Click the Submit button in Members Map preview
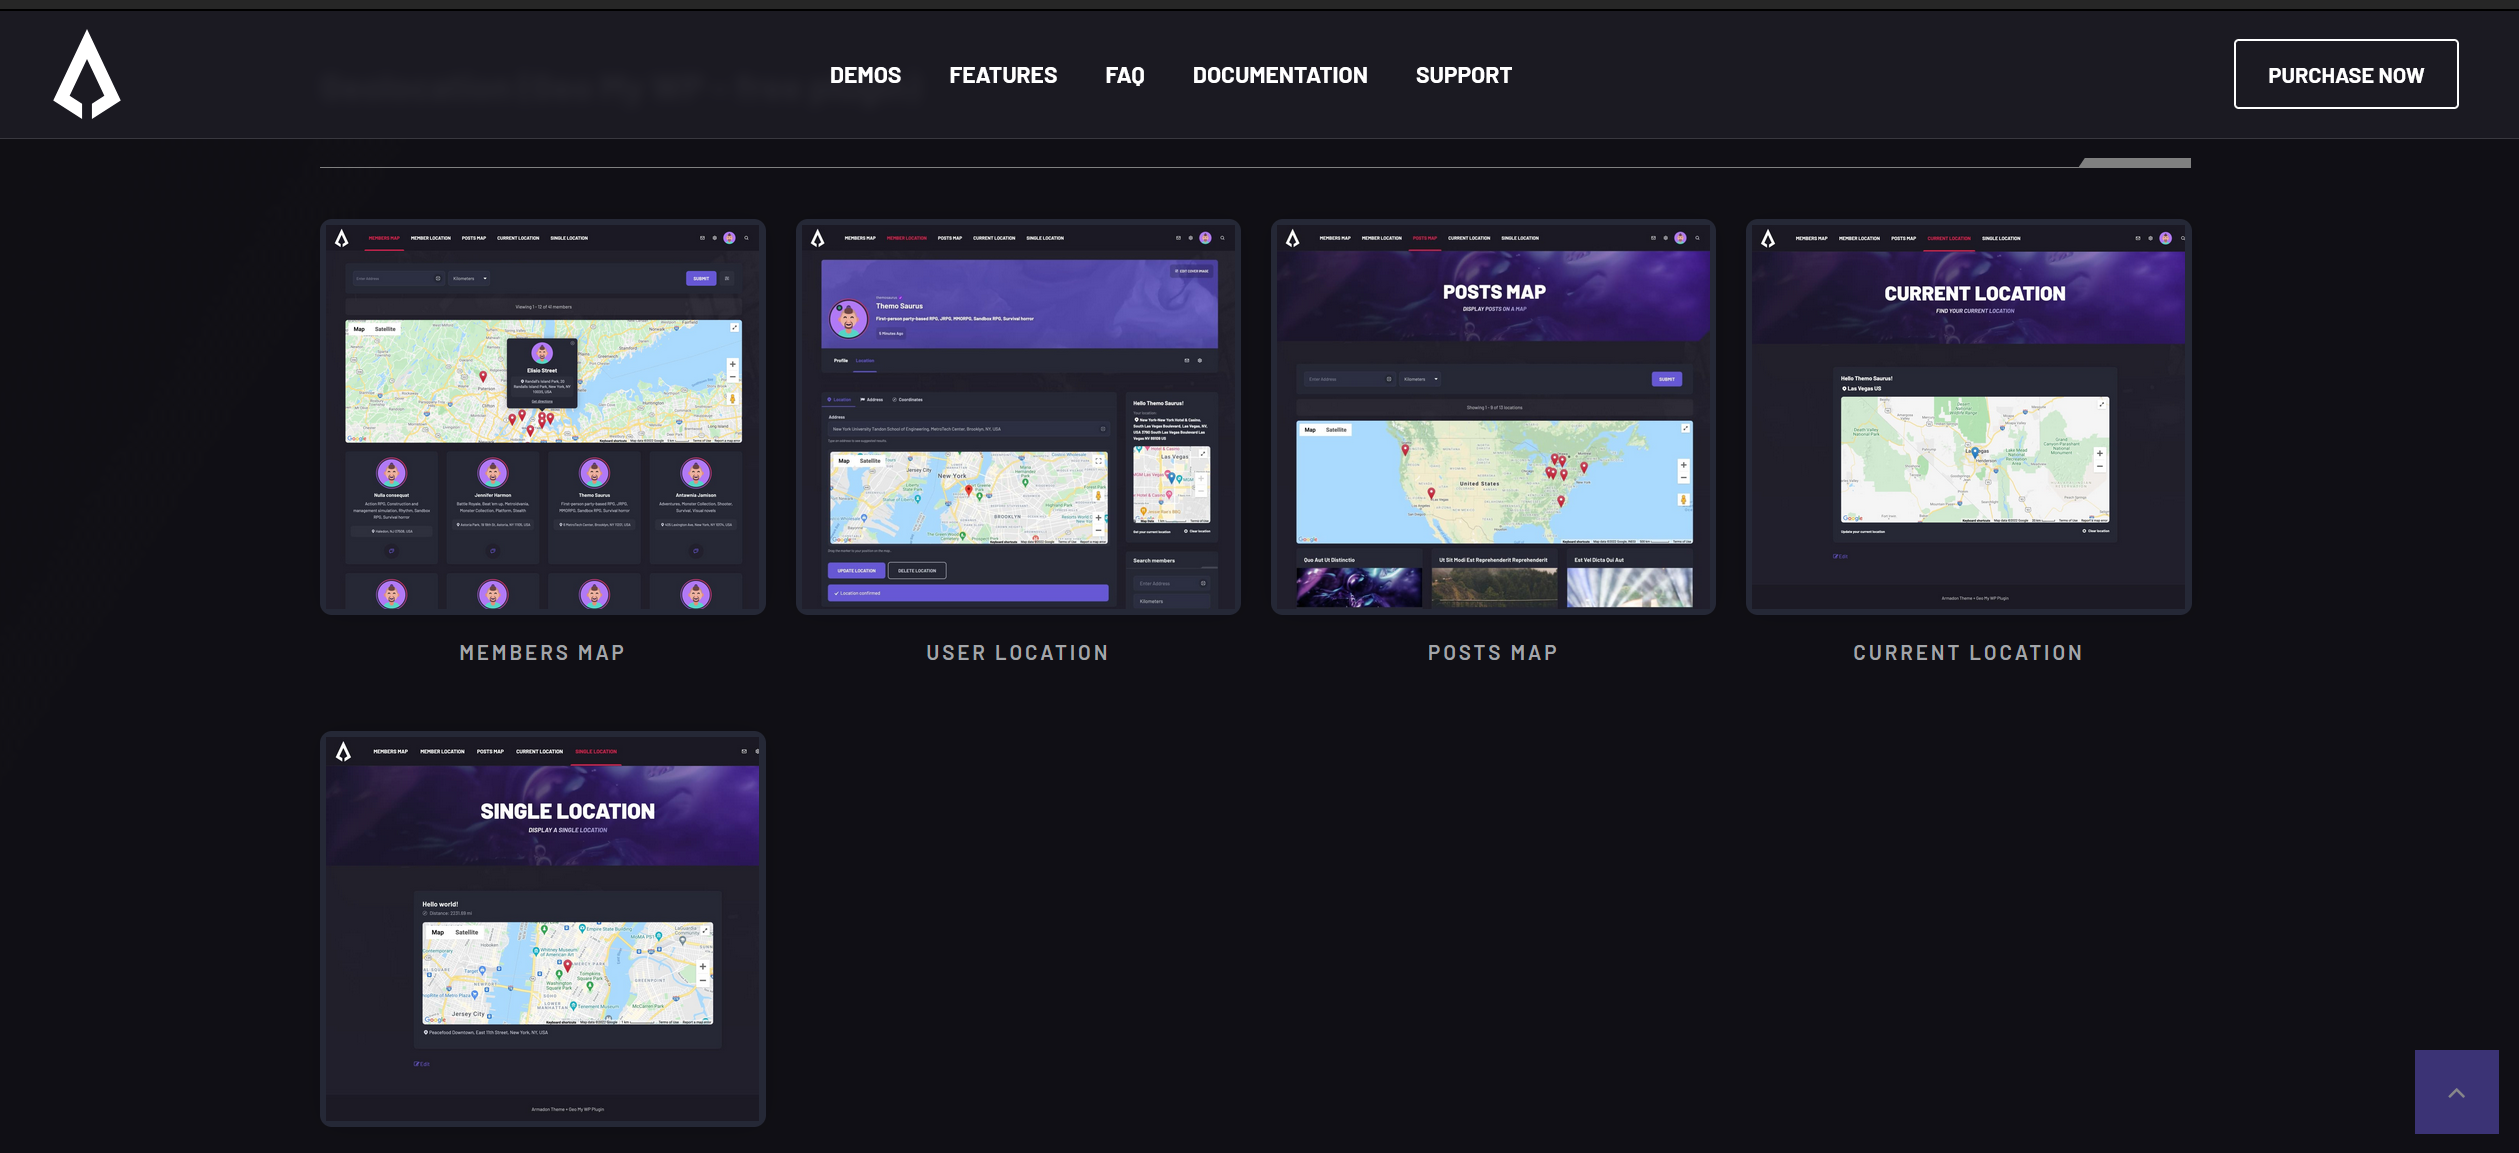This screenshot has width=2519, height=1153. point(701,279)
